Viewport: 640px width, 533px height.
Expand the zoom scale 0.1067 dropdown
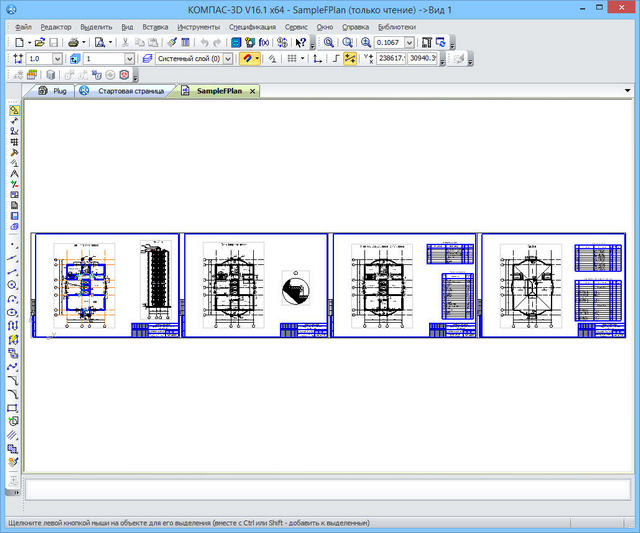pos(409,43)
